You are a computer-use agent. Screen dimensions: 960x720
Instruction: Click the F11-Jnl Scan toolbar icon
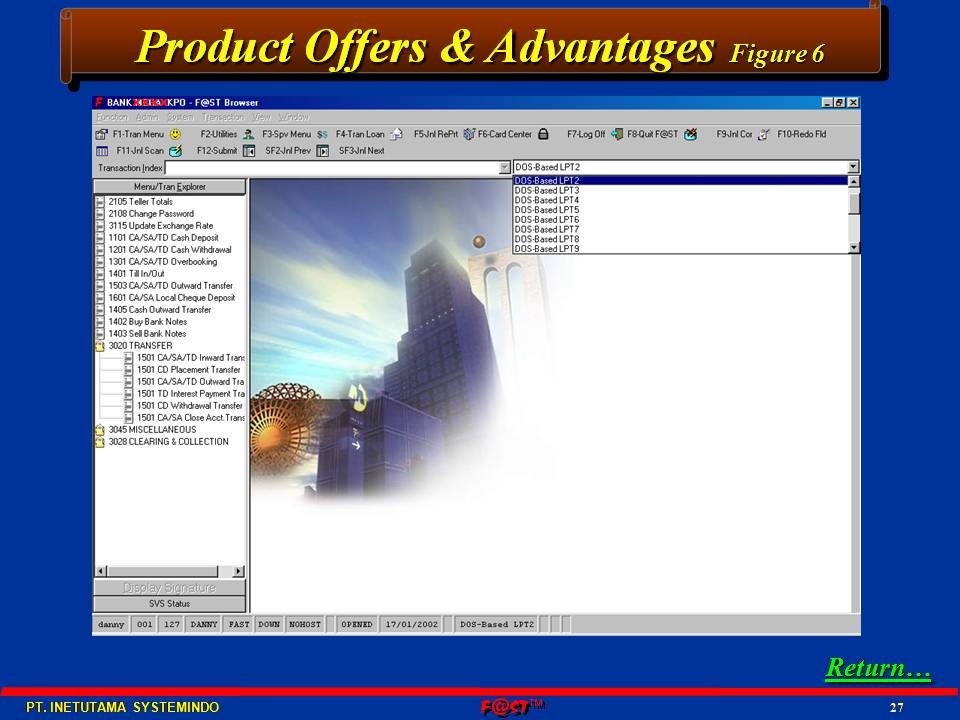point(139,151)
